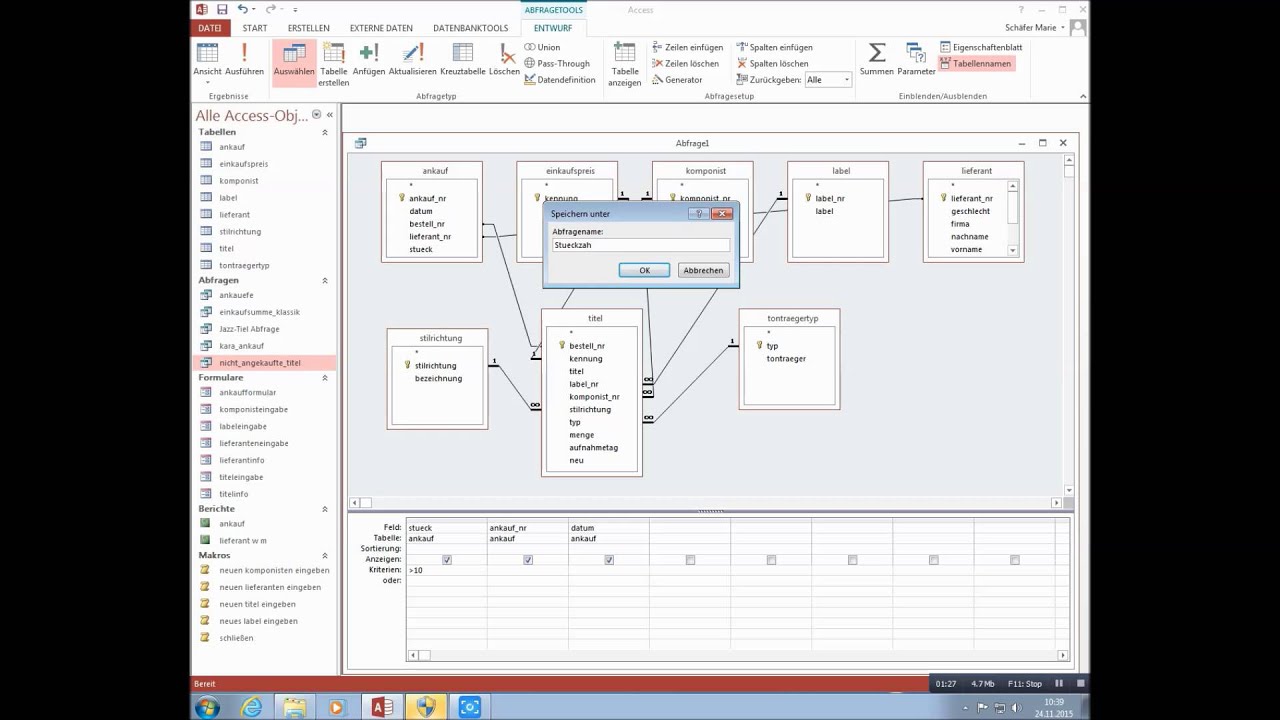Click the Kriterien cell containing >10
This screenshot has height=720, width=1280.
(446, 570)
